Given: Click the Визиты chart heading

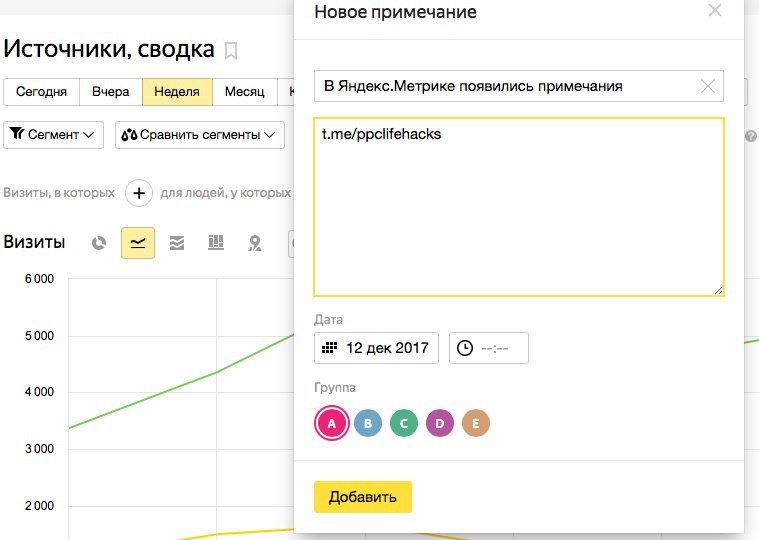Looking at the screenshot, I should point(34,242).
